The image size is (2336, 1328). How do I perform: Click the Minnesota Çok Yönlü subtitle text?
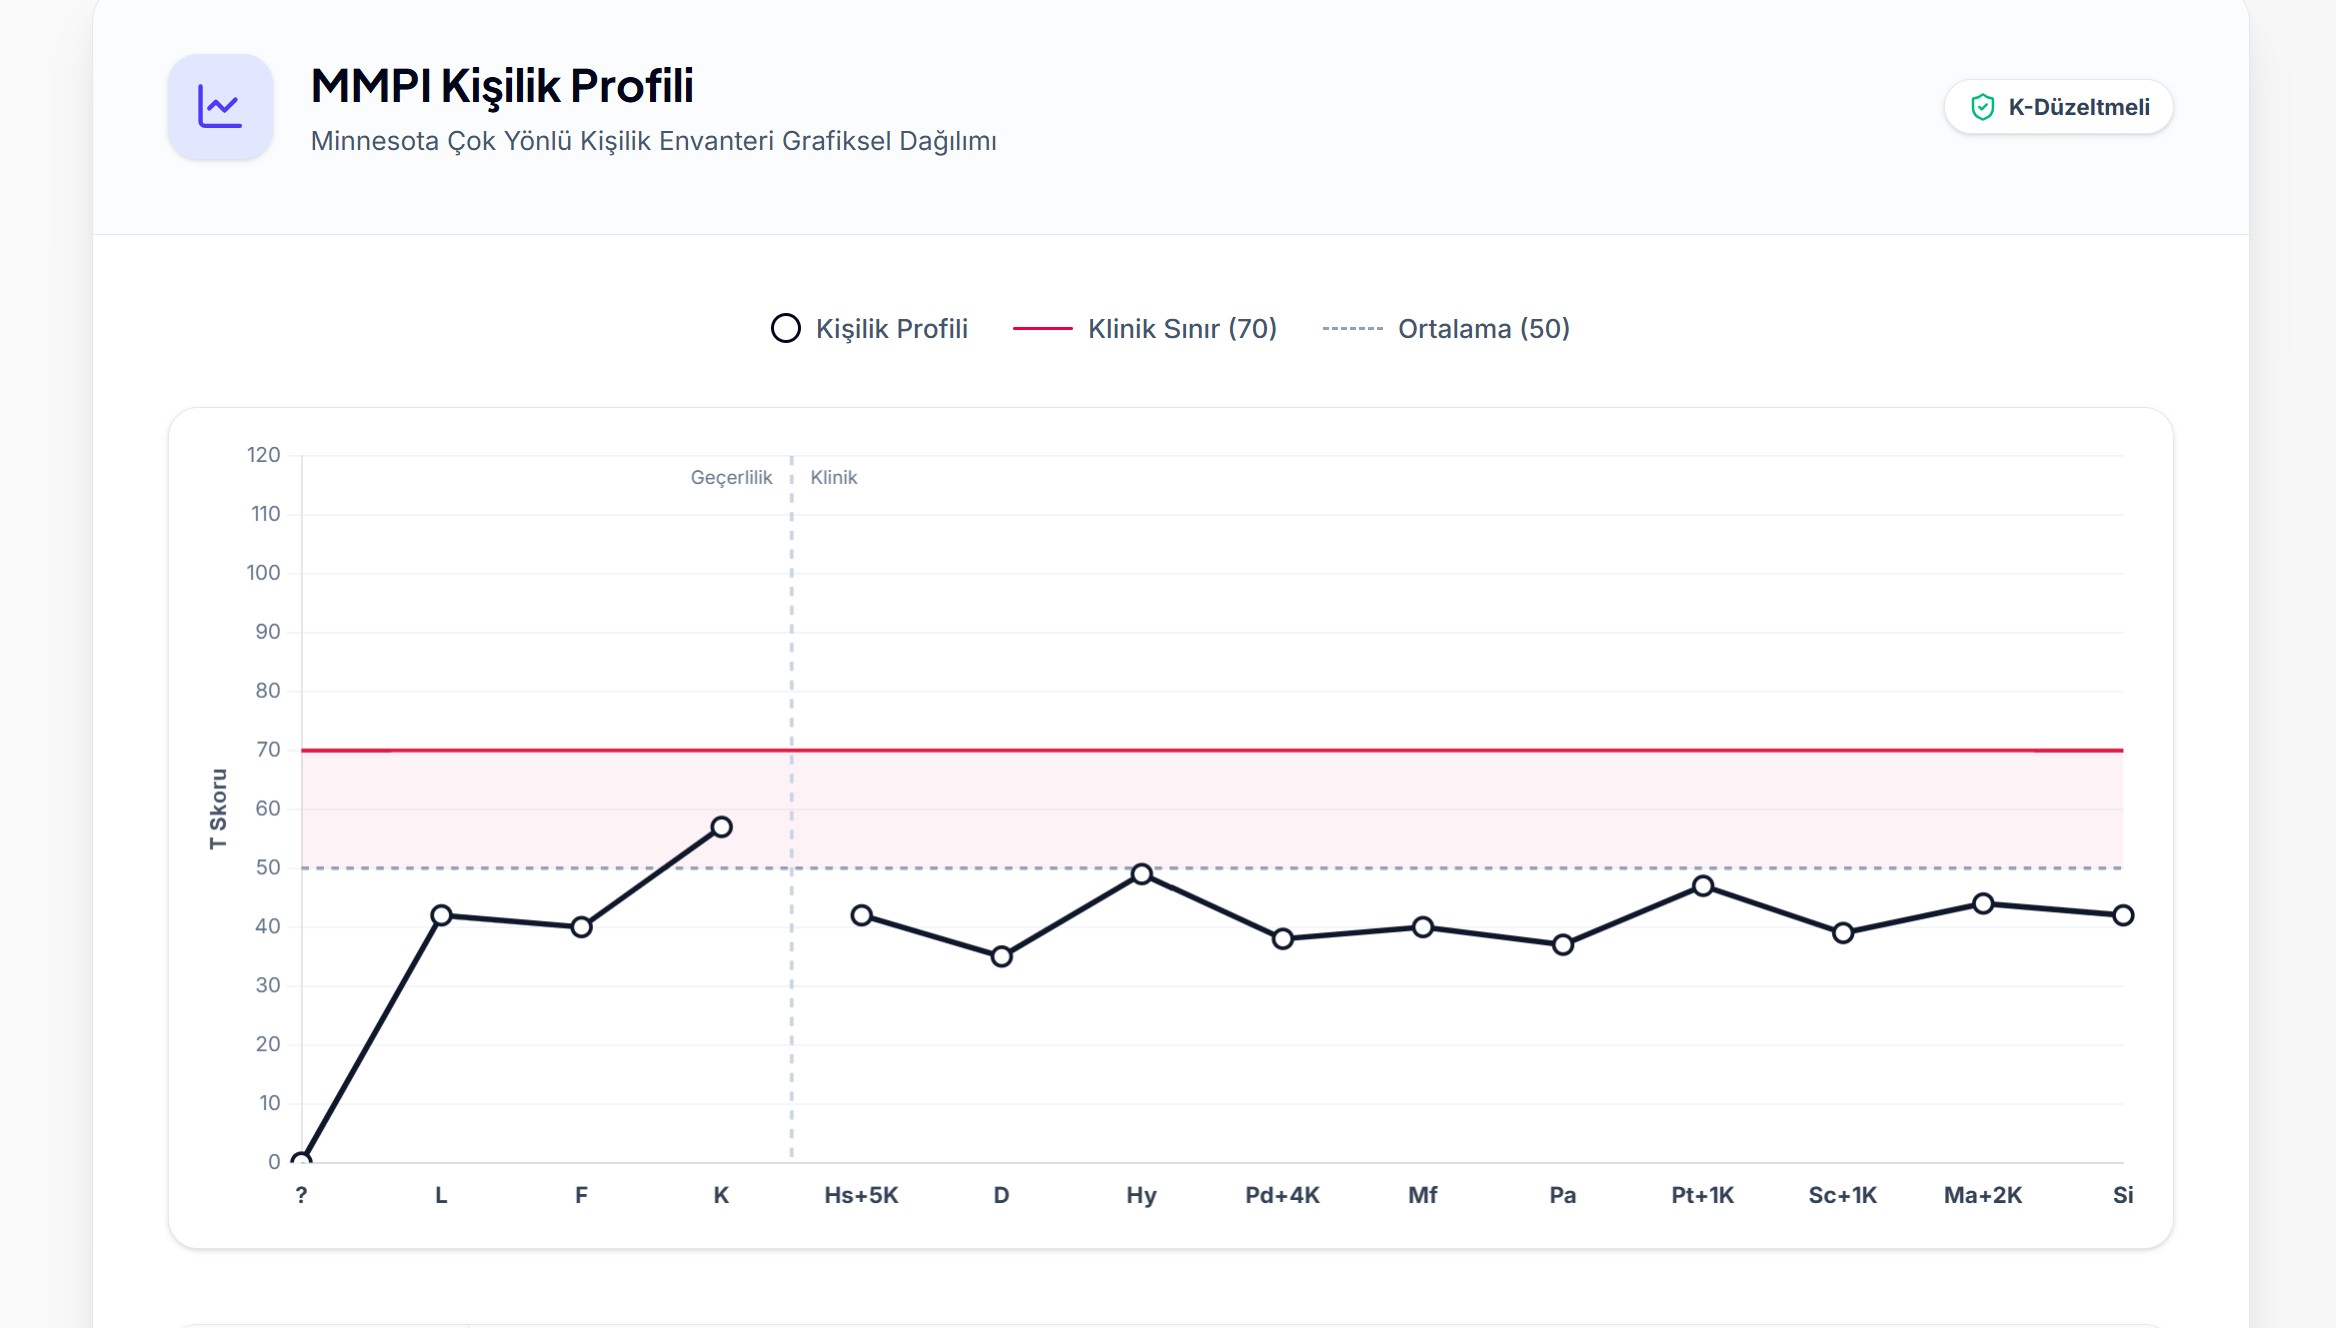654,141
